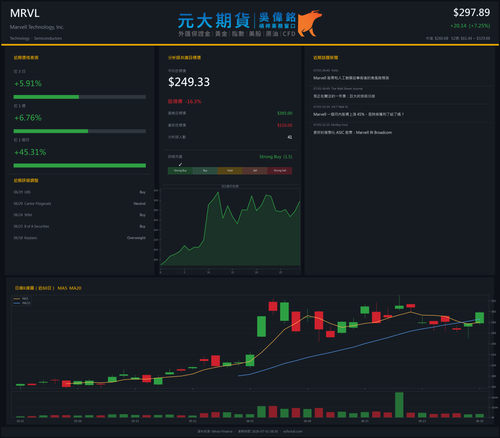Screen dimensions: 500x438
Task: Click the tallest green volume bar
Action: pyautogui.click(x=399, y=405)
